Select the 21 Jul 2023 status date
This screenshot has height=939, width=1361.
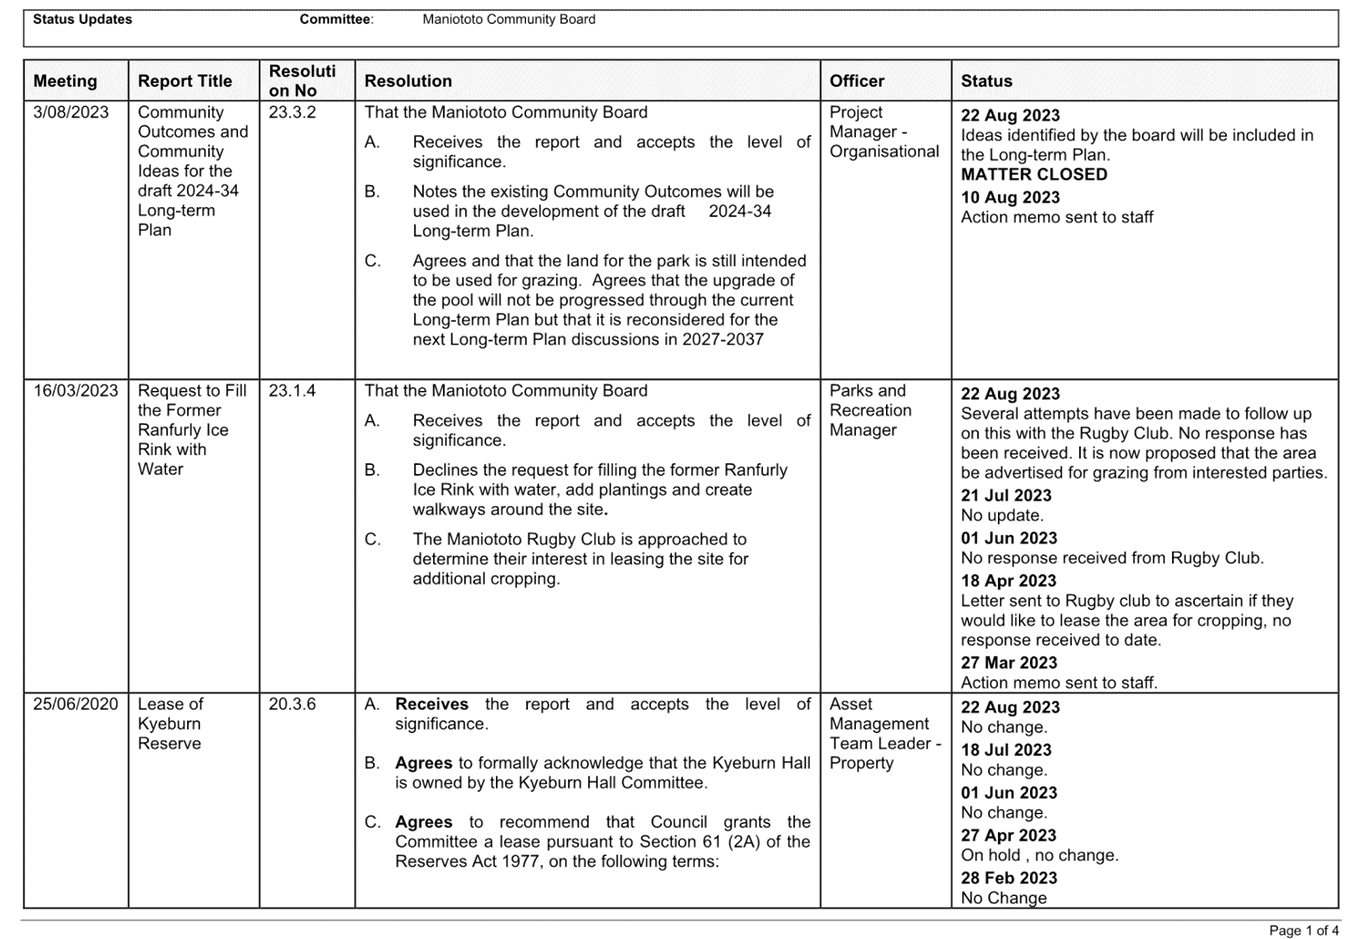(1006, 495)
